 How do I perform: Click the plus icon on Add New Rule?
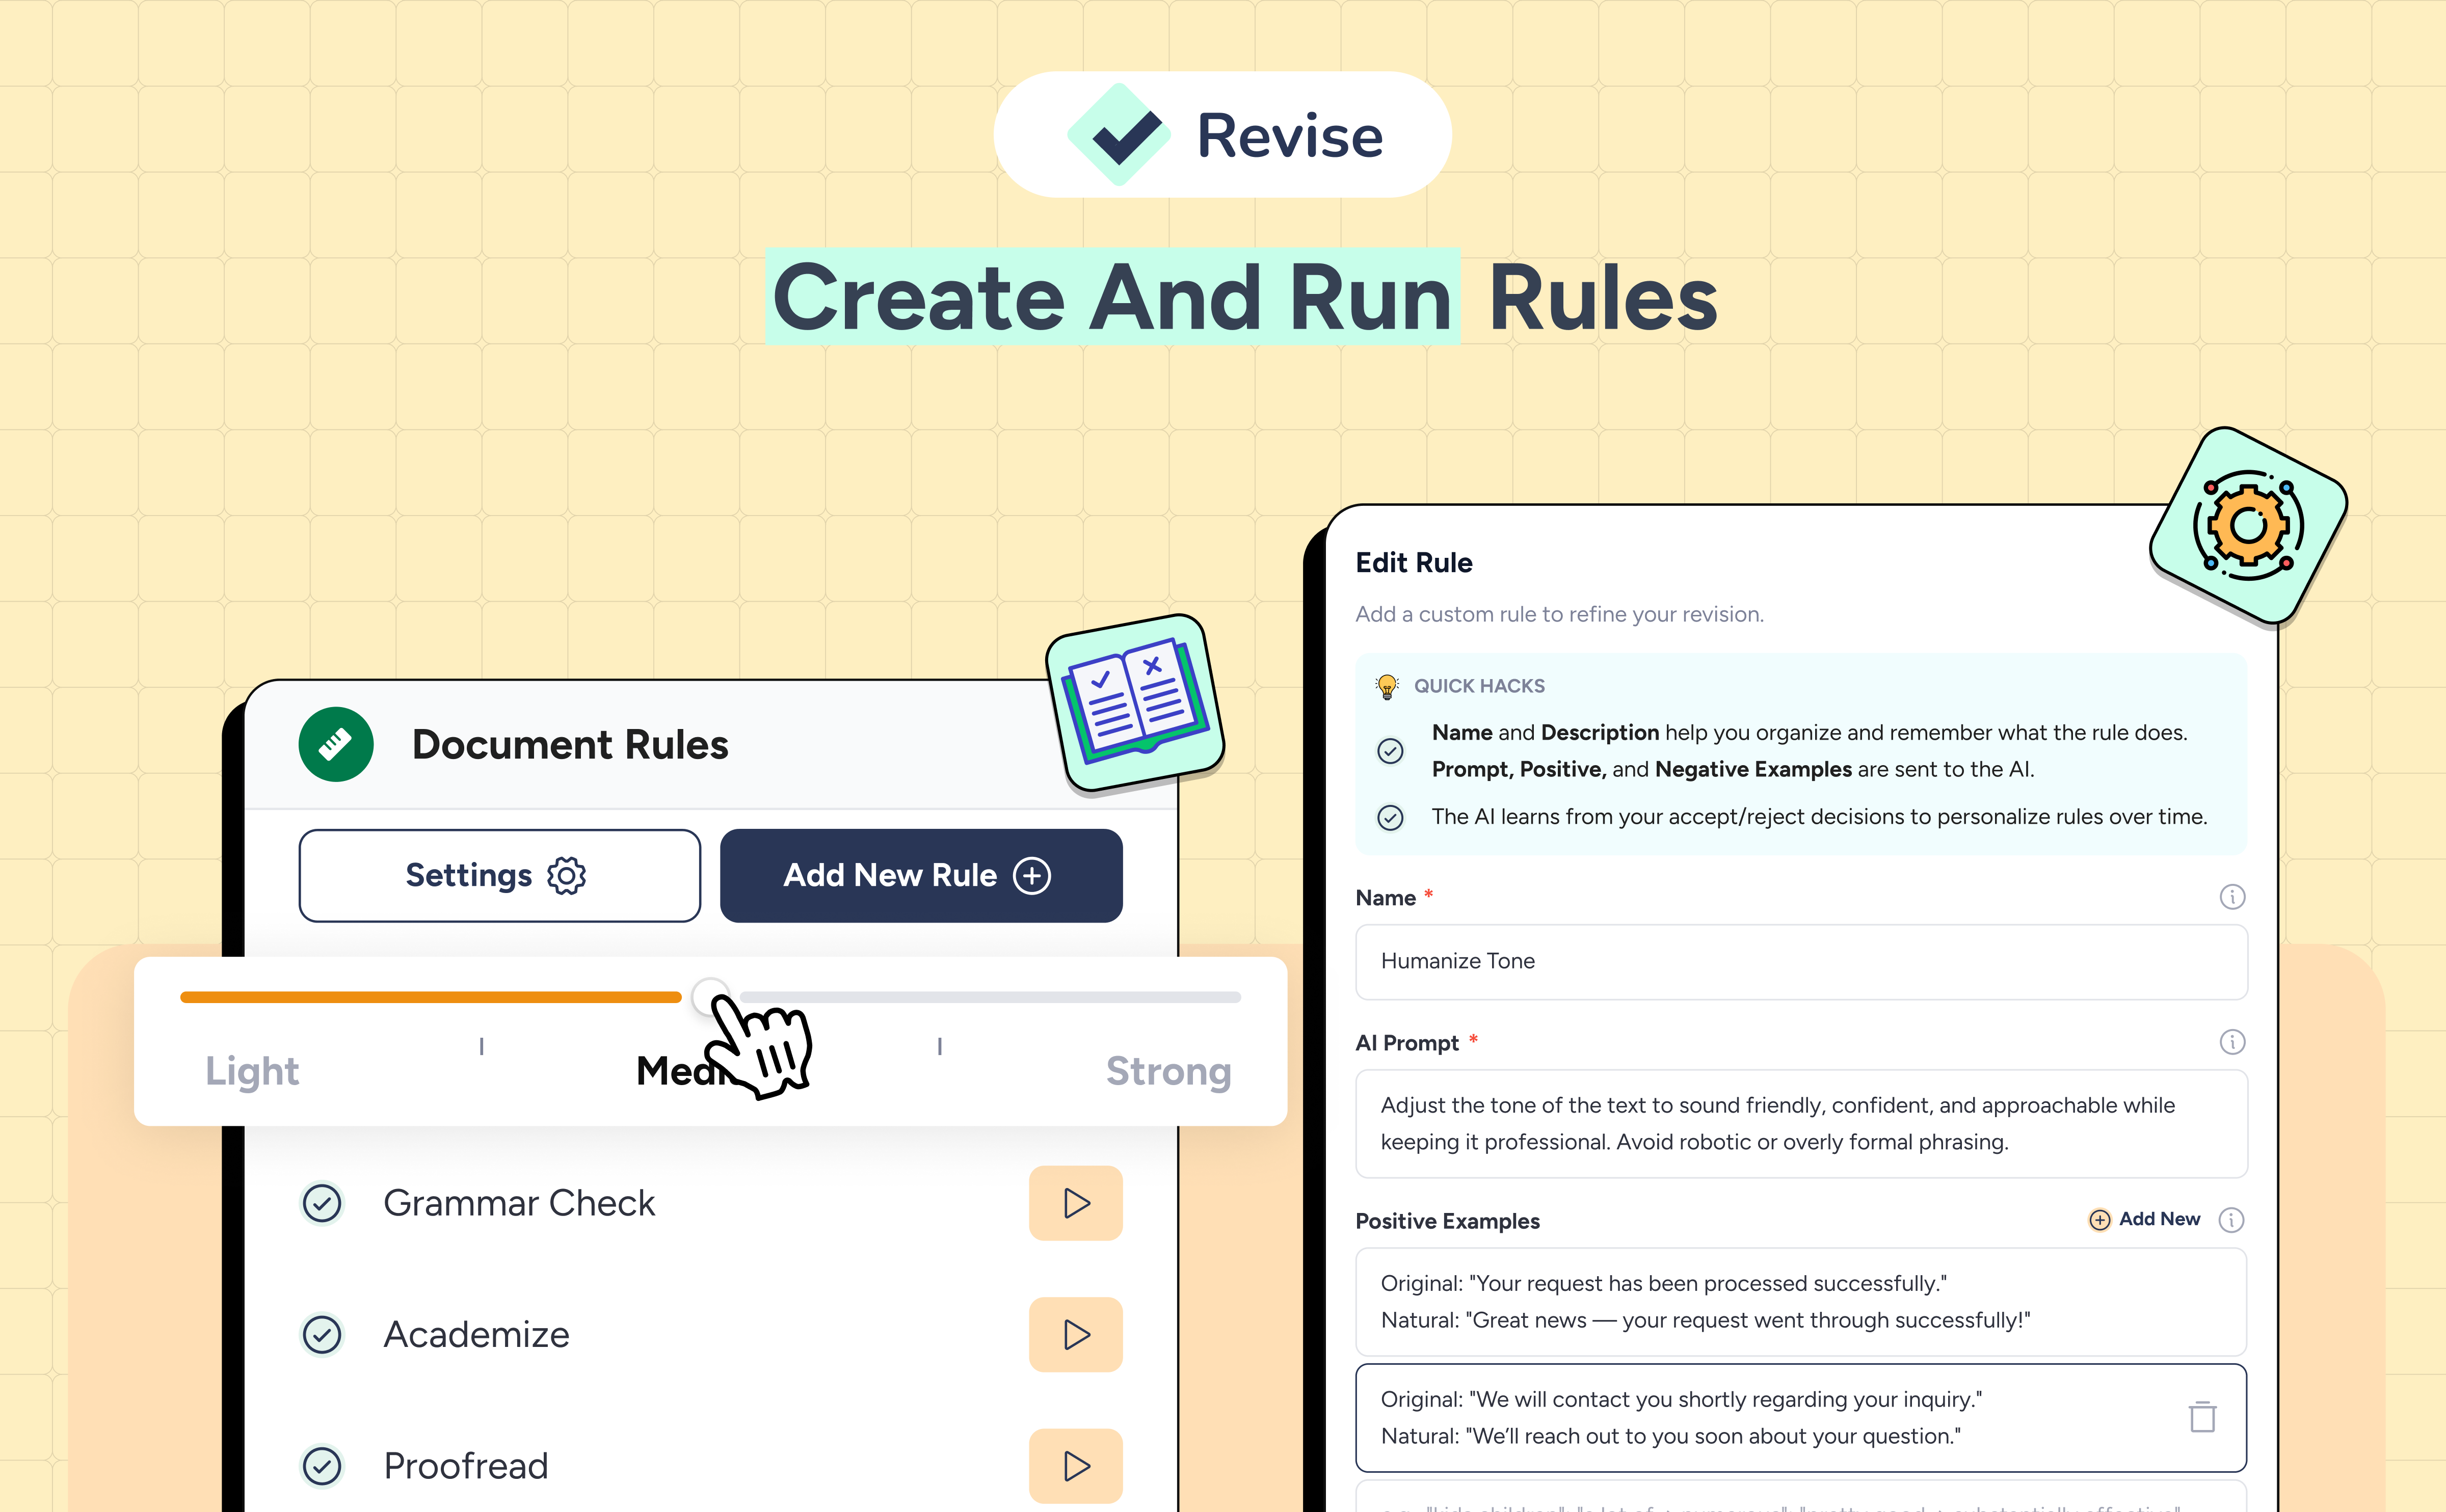tap(1031, 875)
